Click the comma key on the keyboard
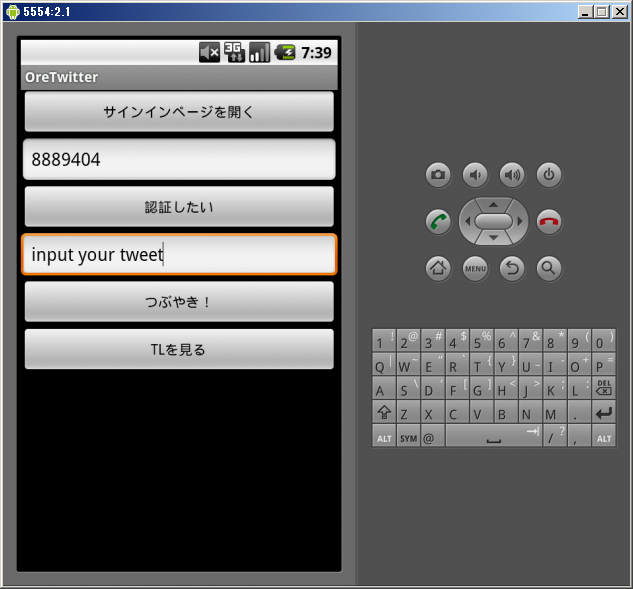This screenshot has height=589, width=633. coord(579,436)
